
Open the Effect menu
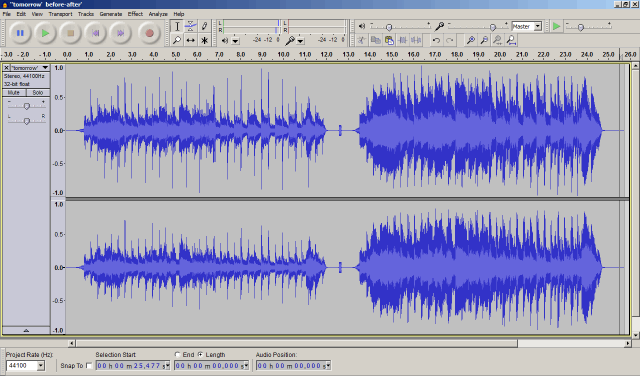[x=135, y=14]
